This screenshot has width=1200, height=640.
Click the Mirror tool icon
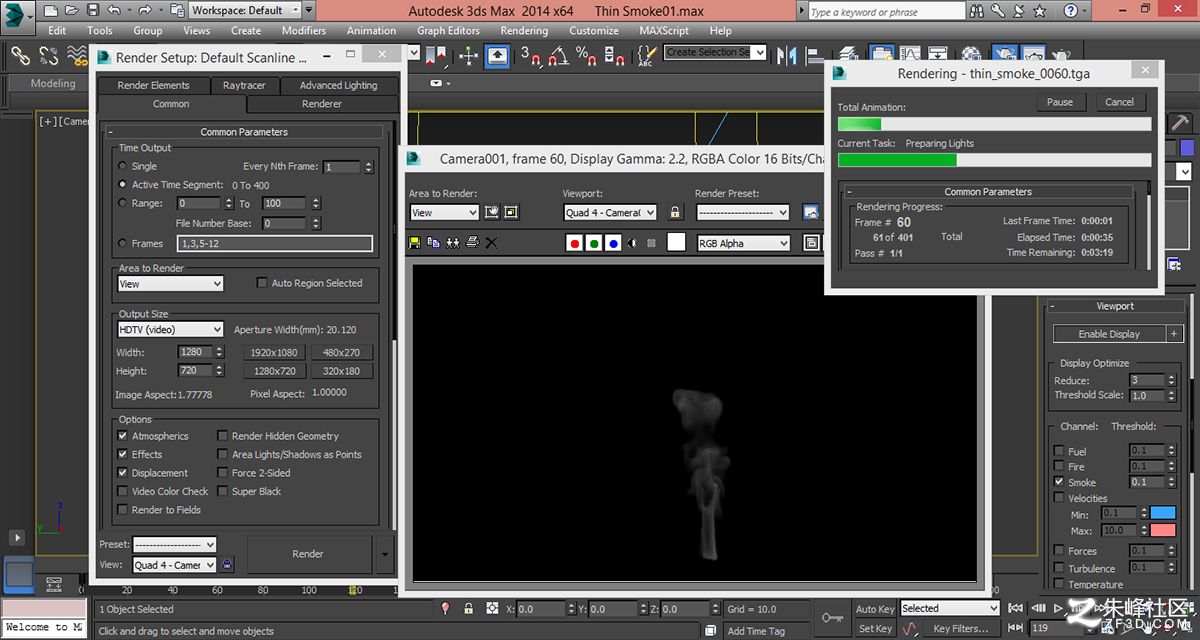(785, 54)
